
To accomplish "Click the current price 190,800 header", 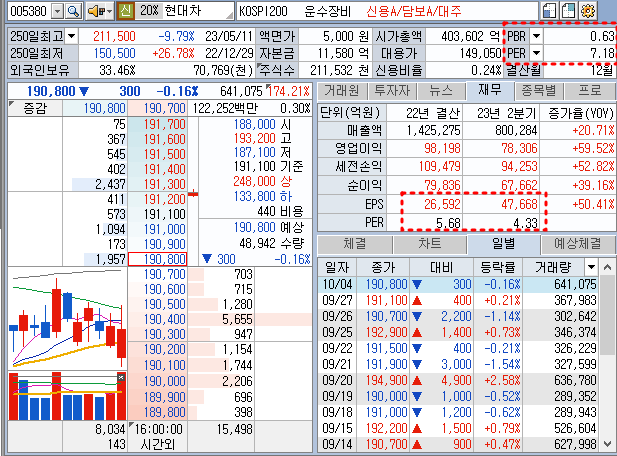I will tap(51, 91).
